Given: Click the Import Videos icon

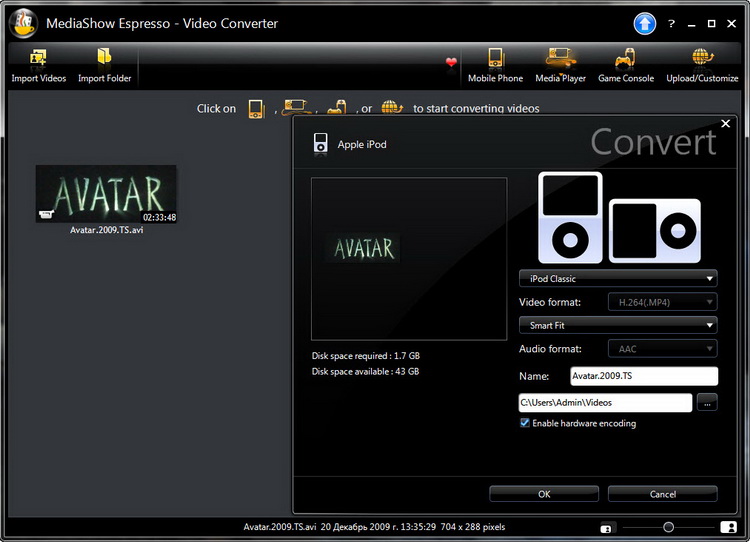Looking at the screenshot, I should pyautogui.click(x=38, y=58).
